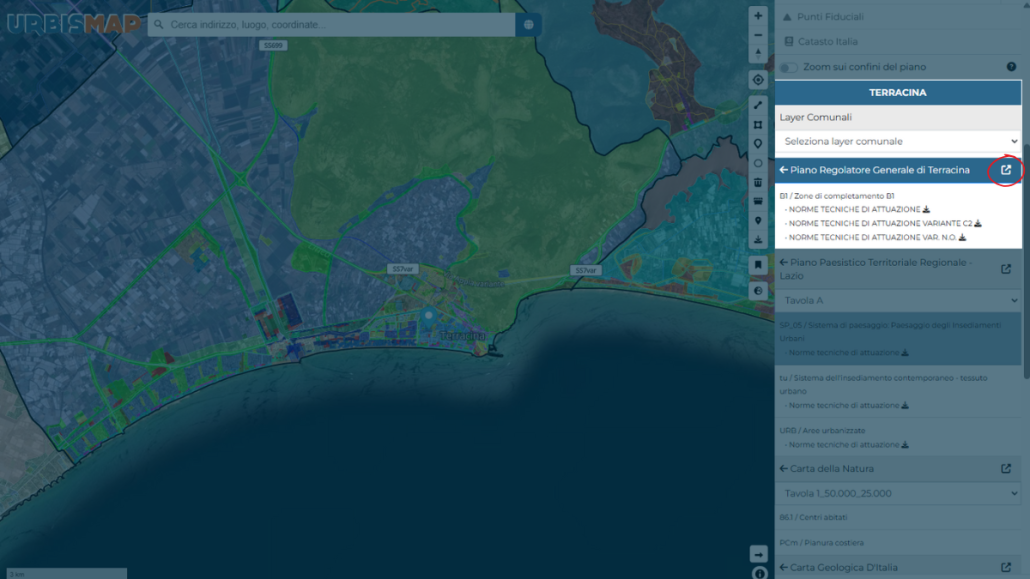Select the solid pin marker tool

coord(758,221)
